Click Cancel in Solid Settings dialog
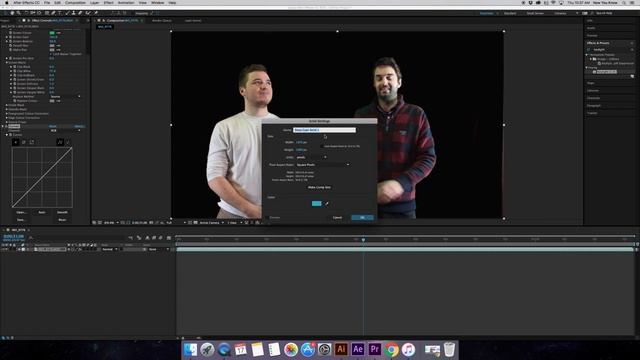Screen dimensions: 640x360 337,218
